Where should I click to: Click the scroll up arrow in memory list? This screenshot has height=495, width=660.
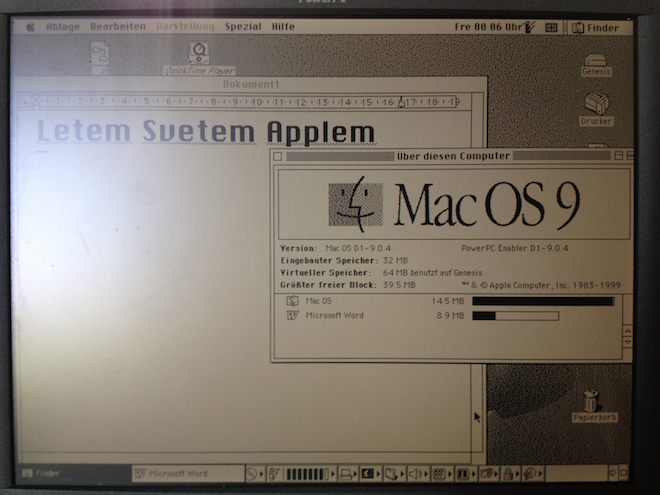point(627,331)
